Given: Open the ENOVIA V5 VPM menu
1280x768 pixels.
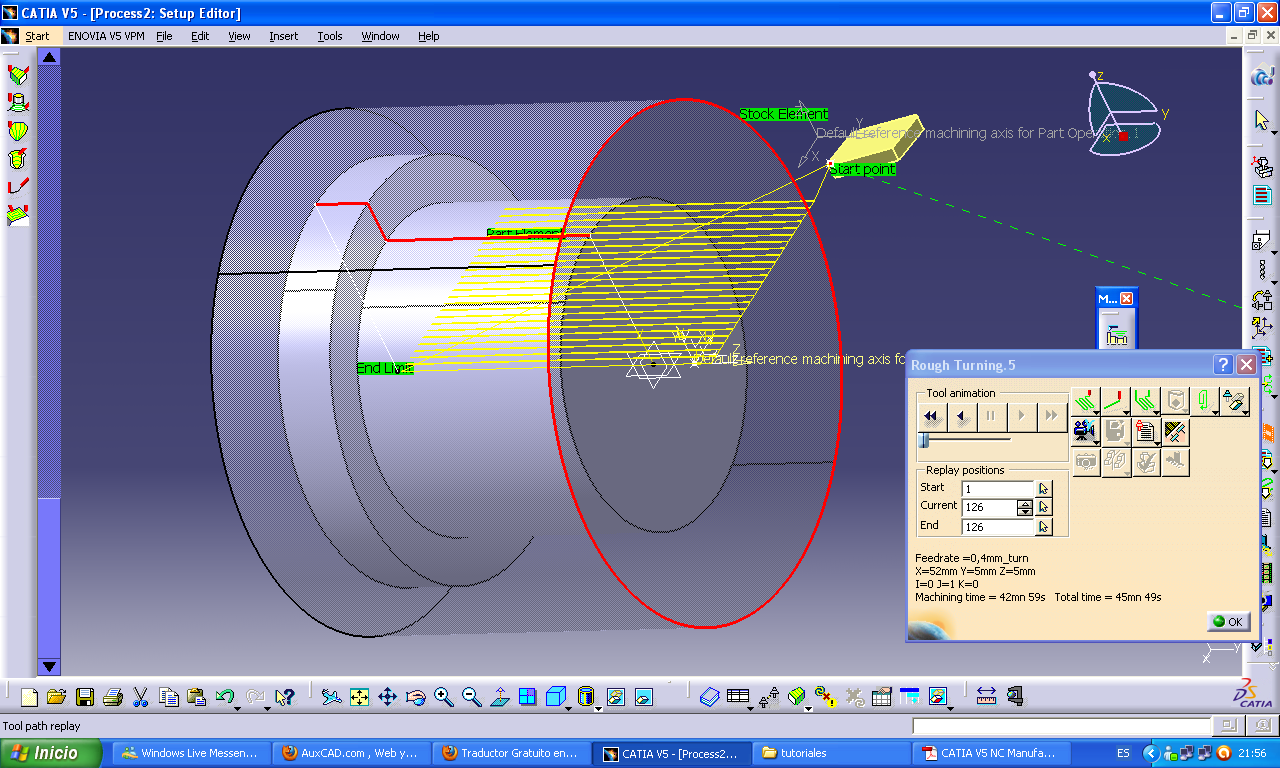Looking at the screenshot, I should coord(106,36).
